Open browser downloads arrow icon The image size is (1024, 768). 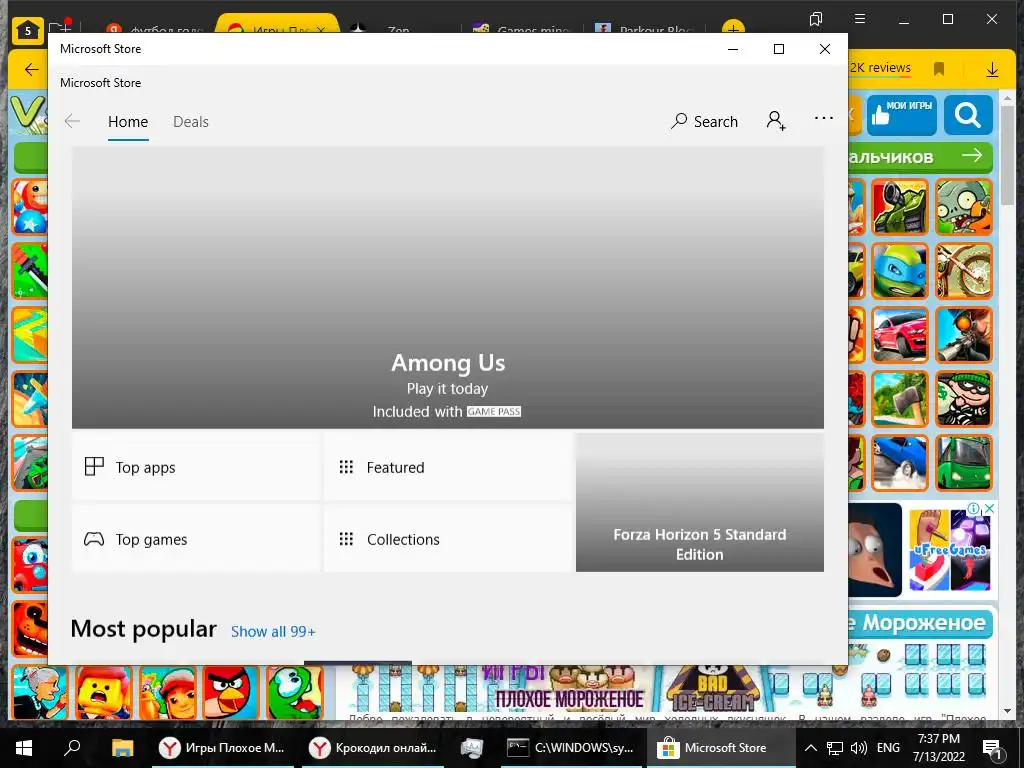tap(992, 69)
